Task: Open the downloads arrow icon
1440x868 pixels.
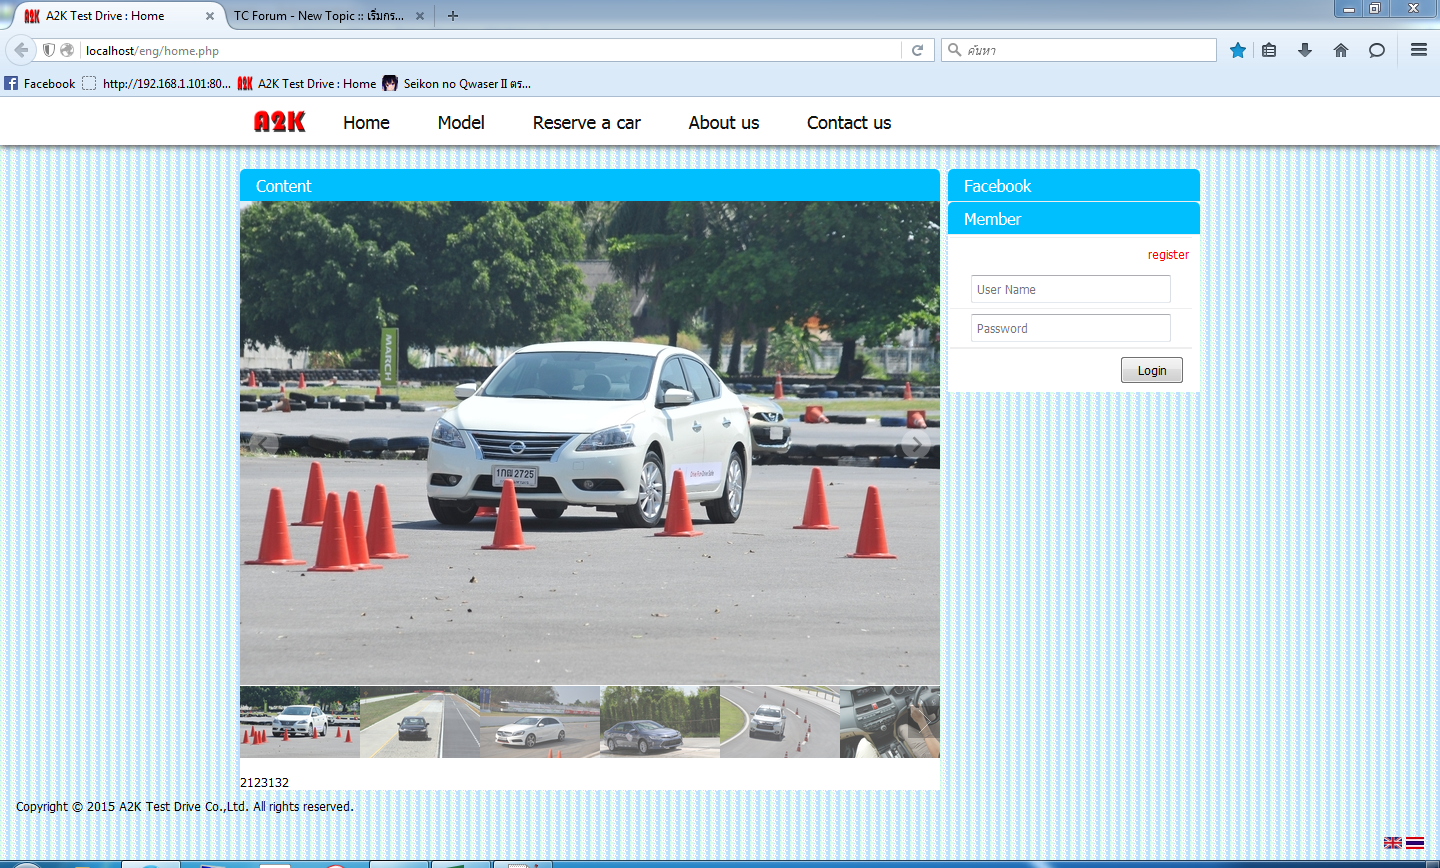Action: point(1305,50)
